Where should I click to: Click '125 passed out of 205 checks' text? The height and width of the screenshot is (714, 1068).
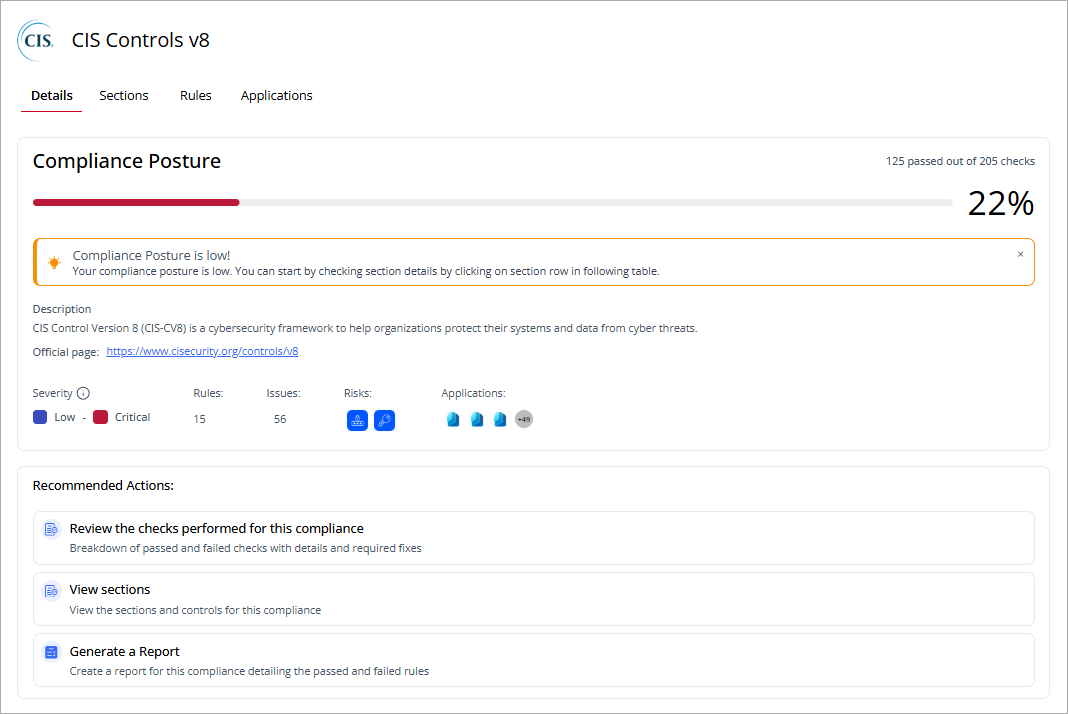pos(960,161)
